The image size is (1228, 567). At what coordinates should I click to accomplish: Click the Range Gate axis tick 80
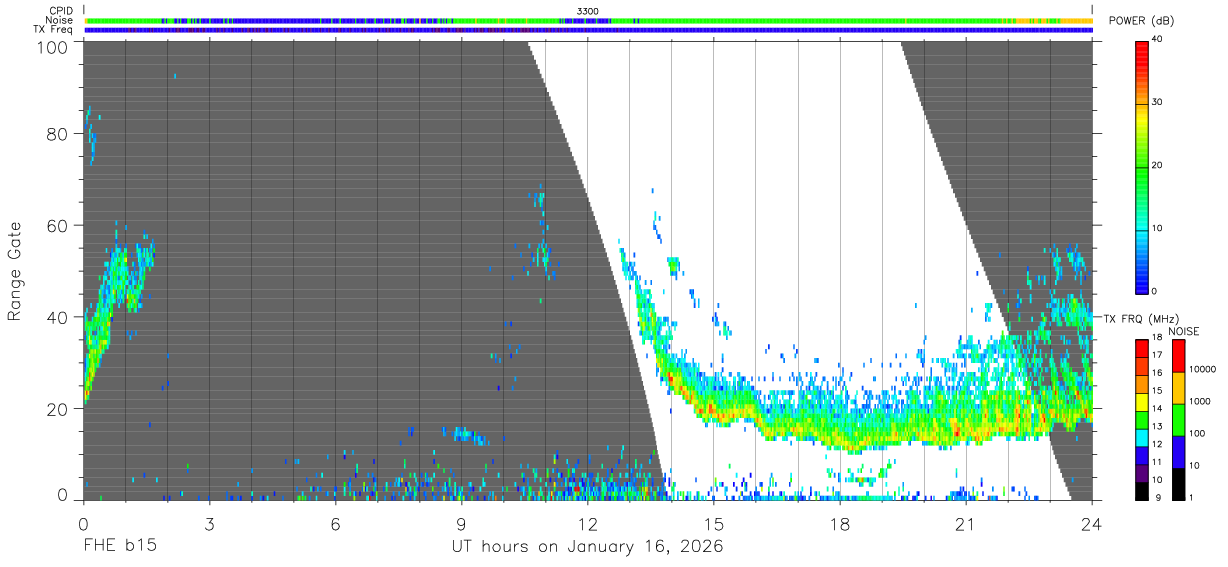pyautogui.click(x=58, y=134)
